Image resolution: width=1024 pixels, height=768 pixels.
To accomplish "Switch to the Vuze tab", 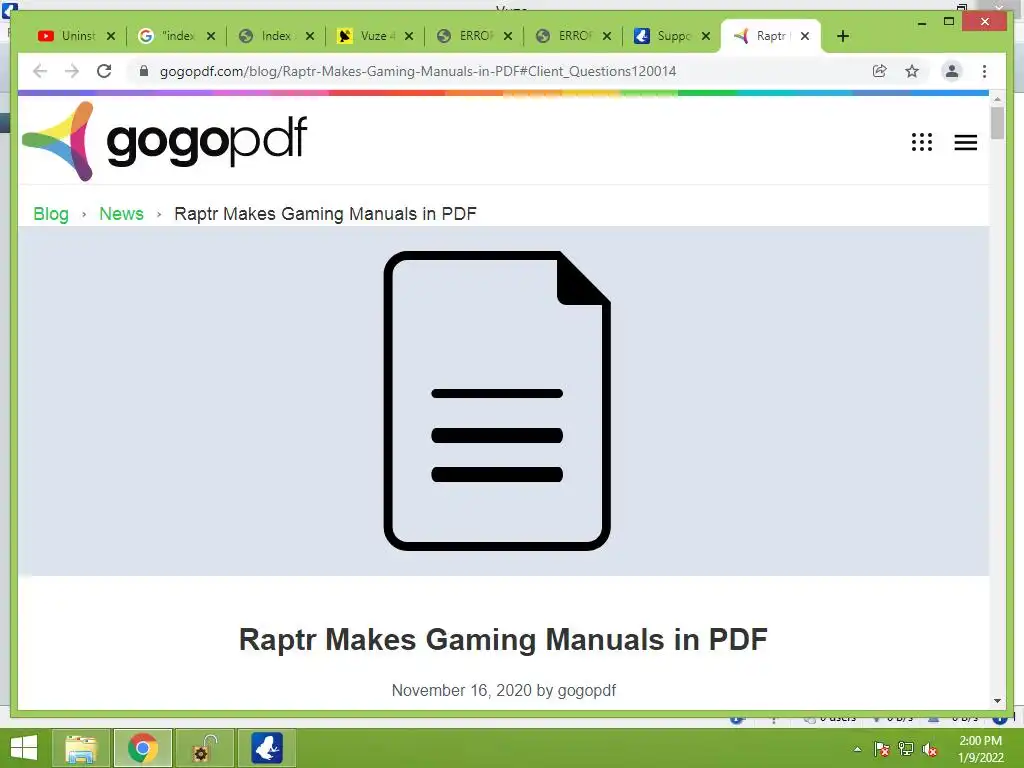I will tap(366, 36).
